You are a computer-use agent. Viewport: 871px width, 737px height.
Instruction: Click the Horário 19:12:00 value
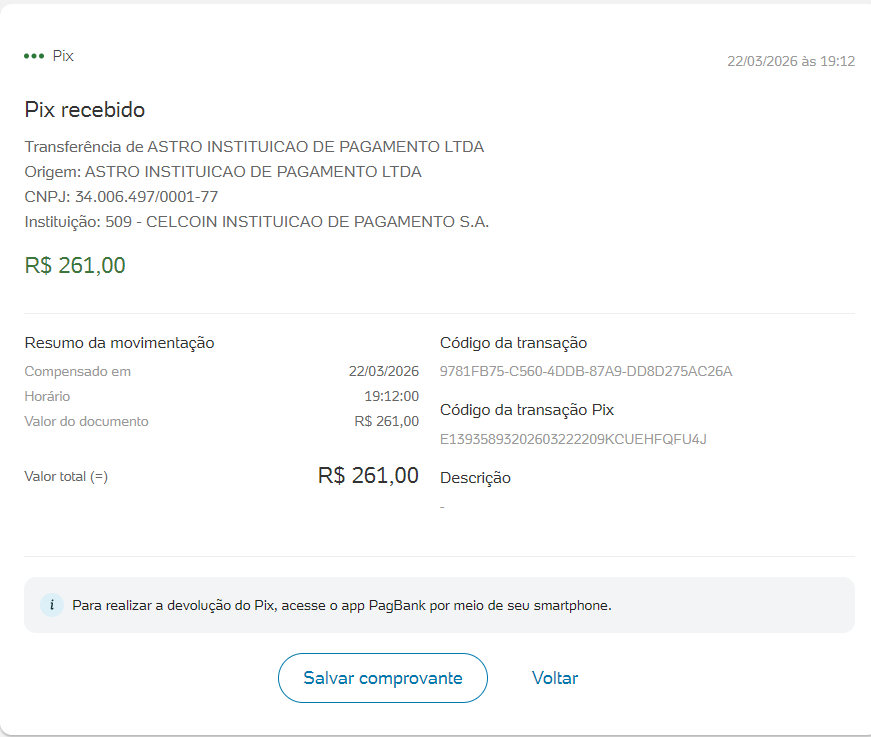click(x=391, y=397)
